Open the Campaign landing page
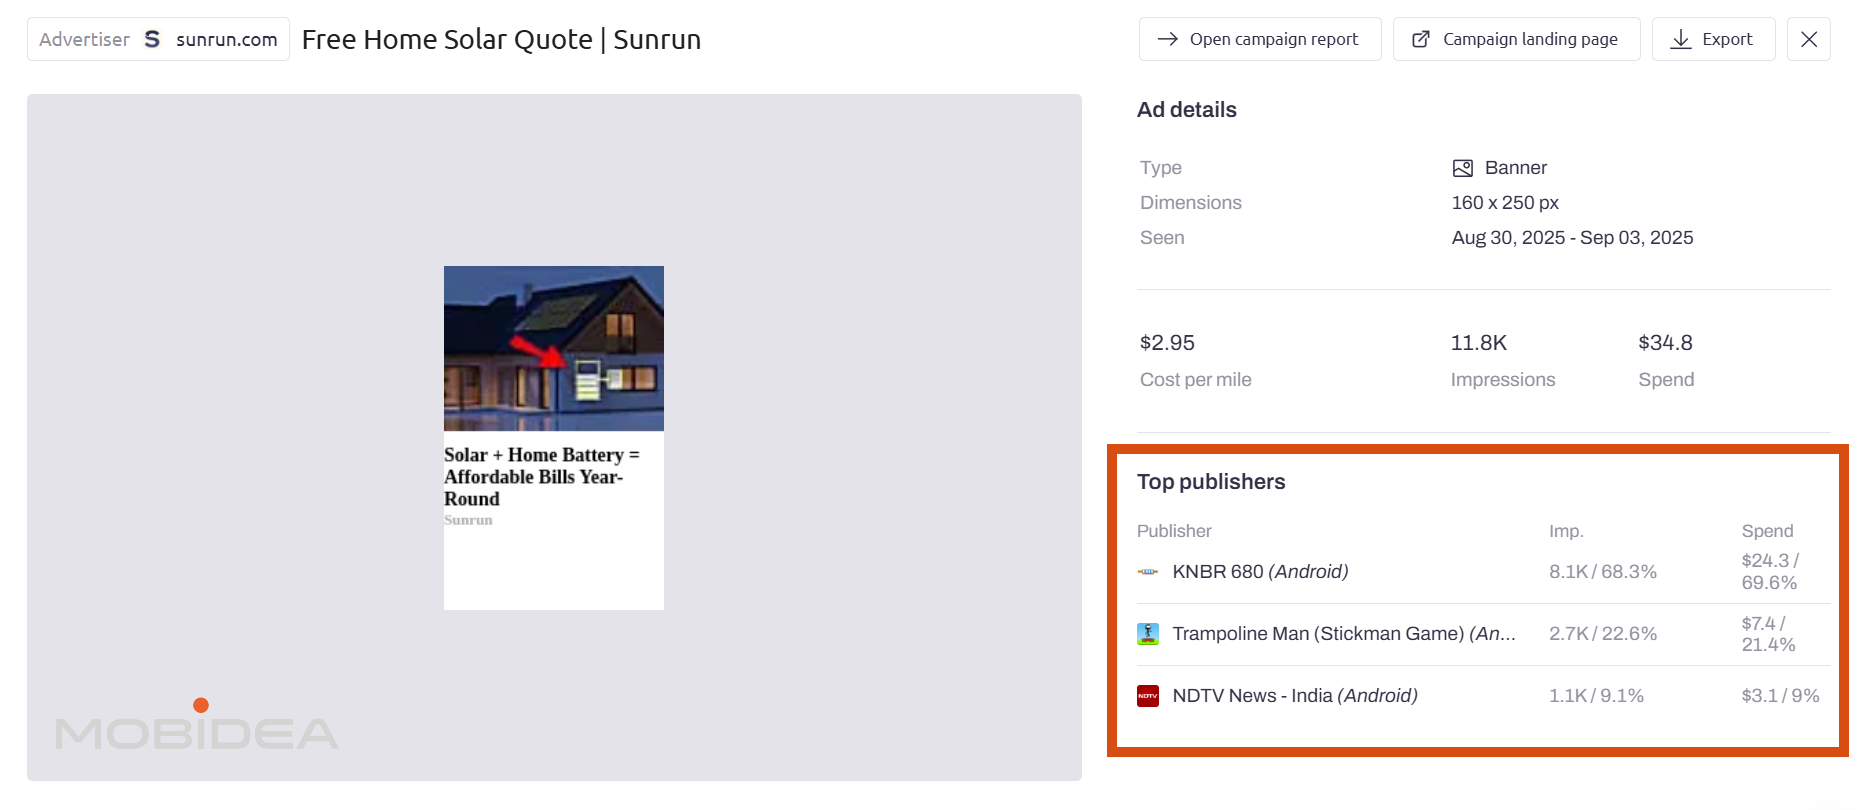 1516,39
